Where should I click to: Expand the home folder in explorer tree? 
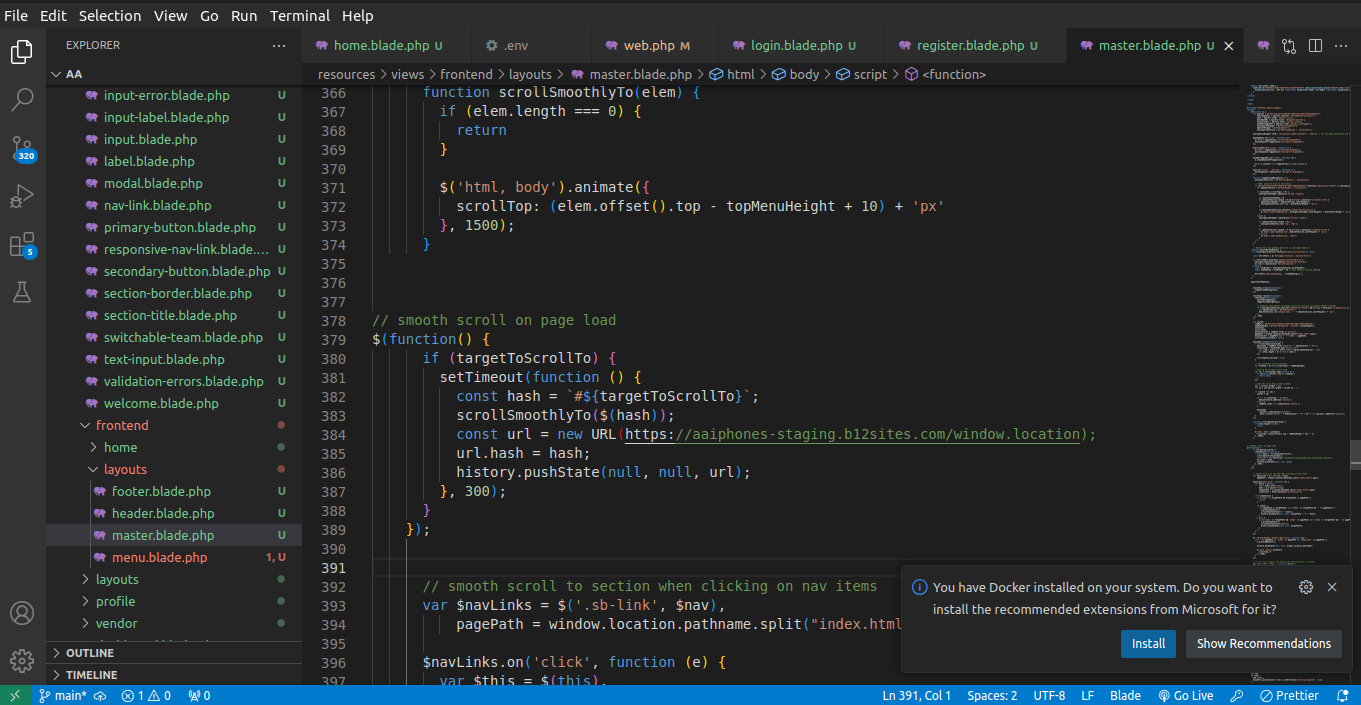(x=120, y=447)
